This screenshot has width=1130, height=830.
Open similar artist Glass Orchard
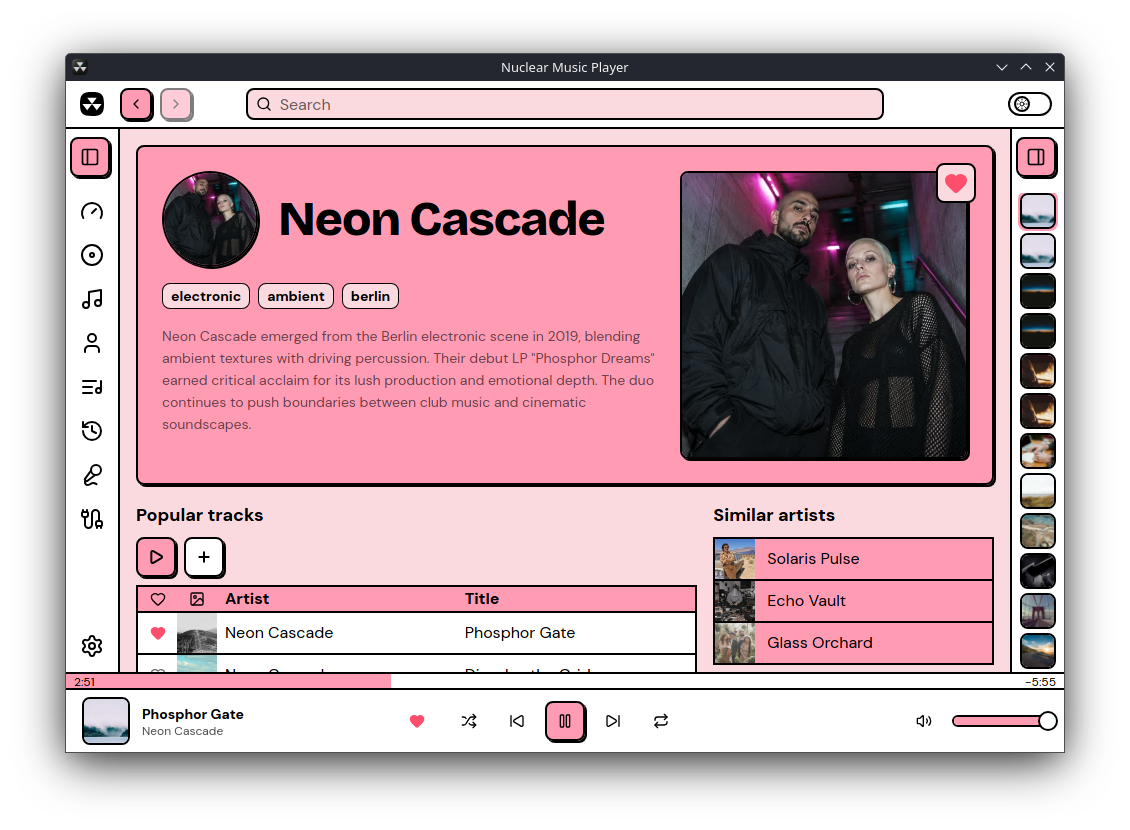coord(853,643)
